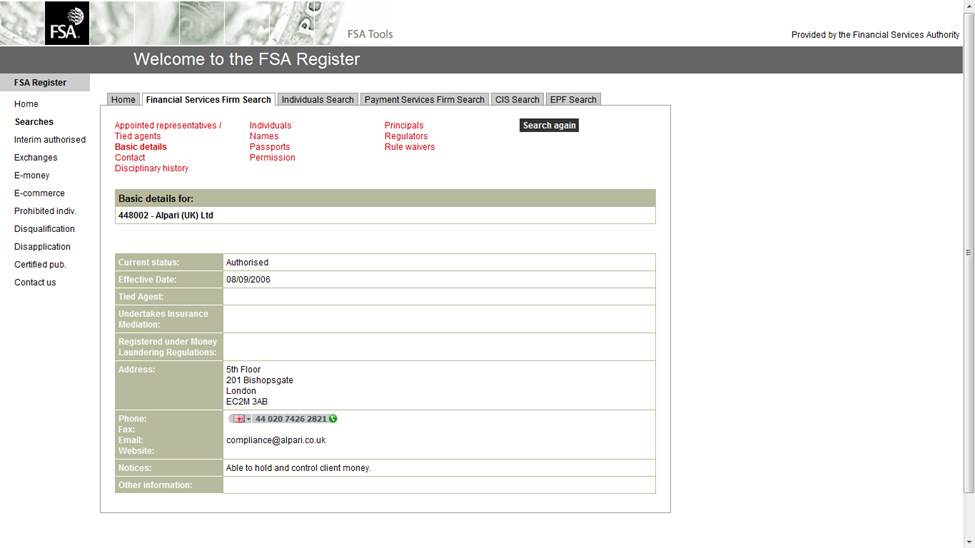This screenshot has width=975, height=548.
Task: Click the FSA Tools header text
Action: (370, 34)
